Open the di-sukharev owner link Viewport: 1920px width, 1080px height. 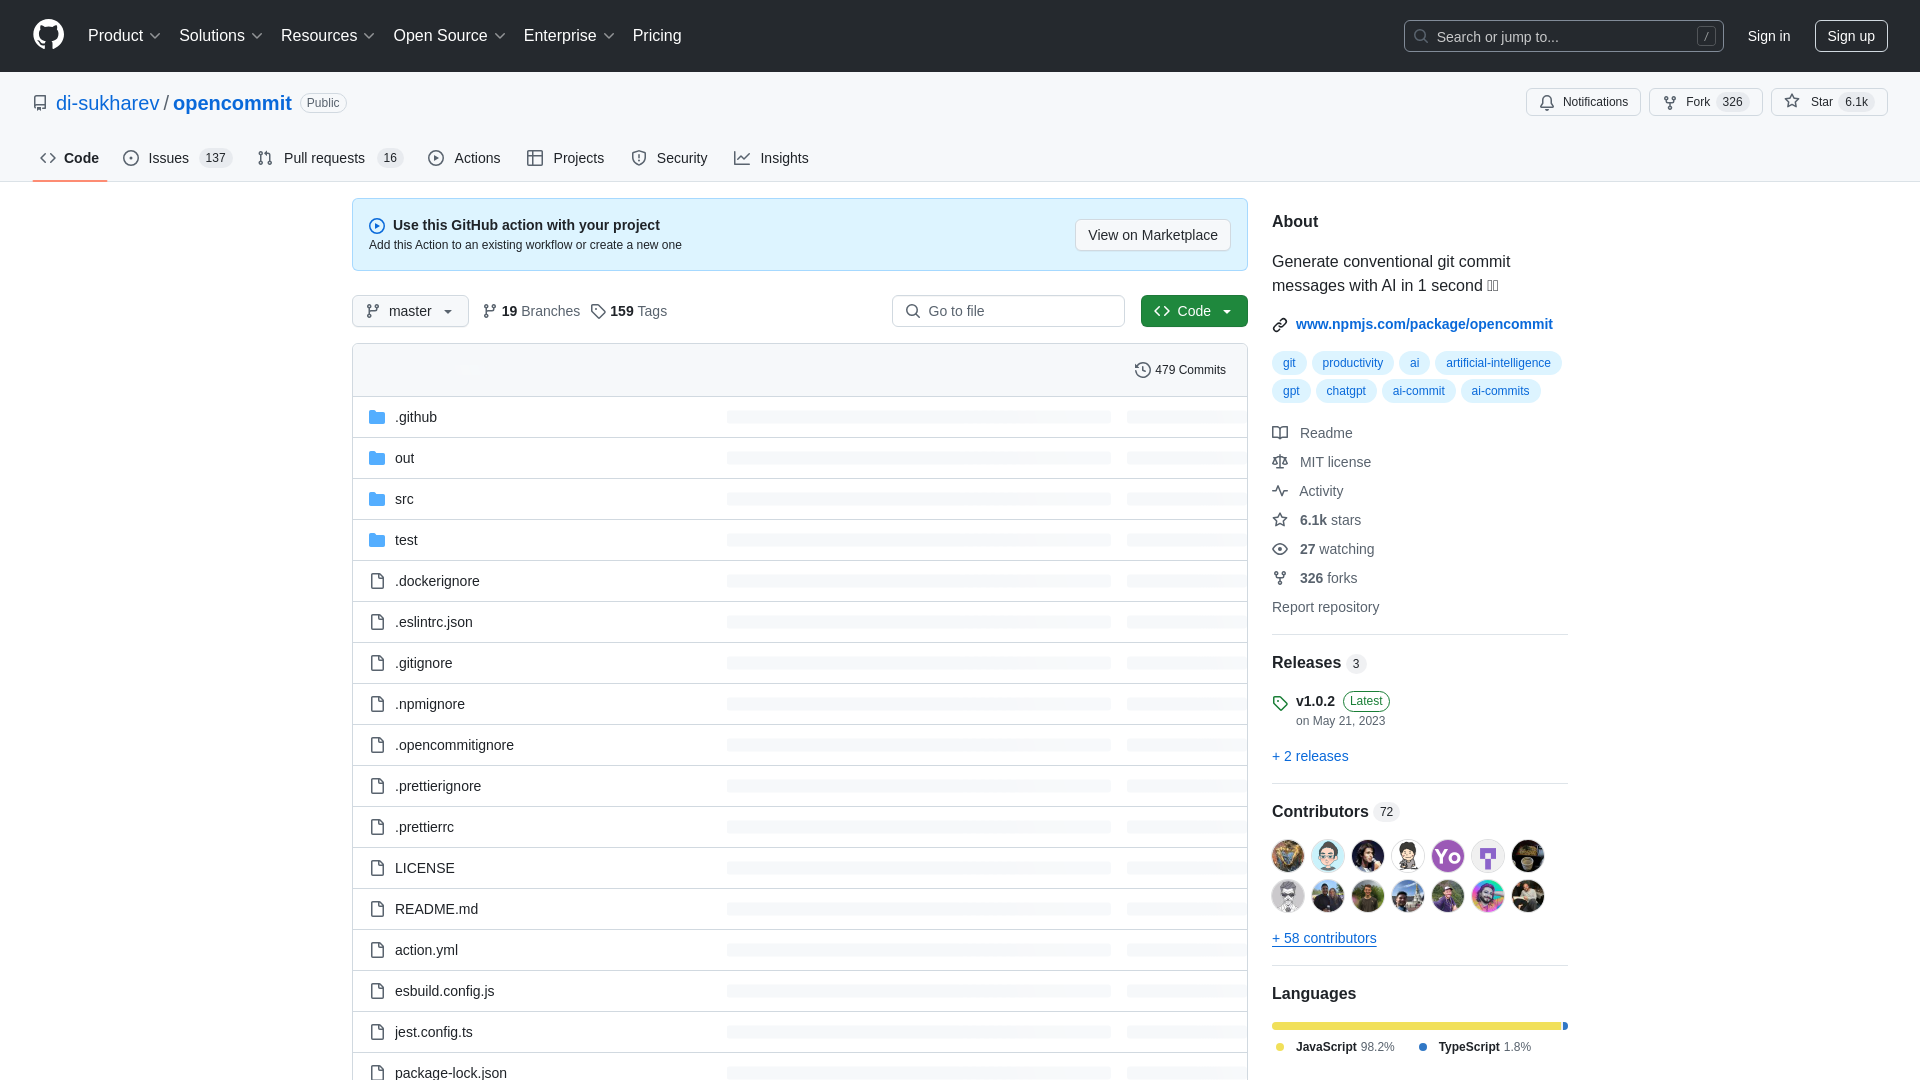107,103
